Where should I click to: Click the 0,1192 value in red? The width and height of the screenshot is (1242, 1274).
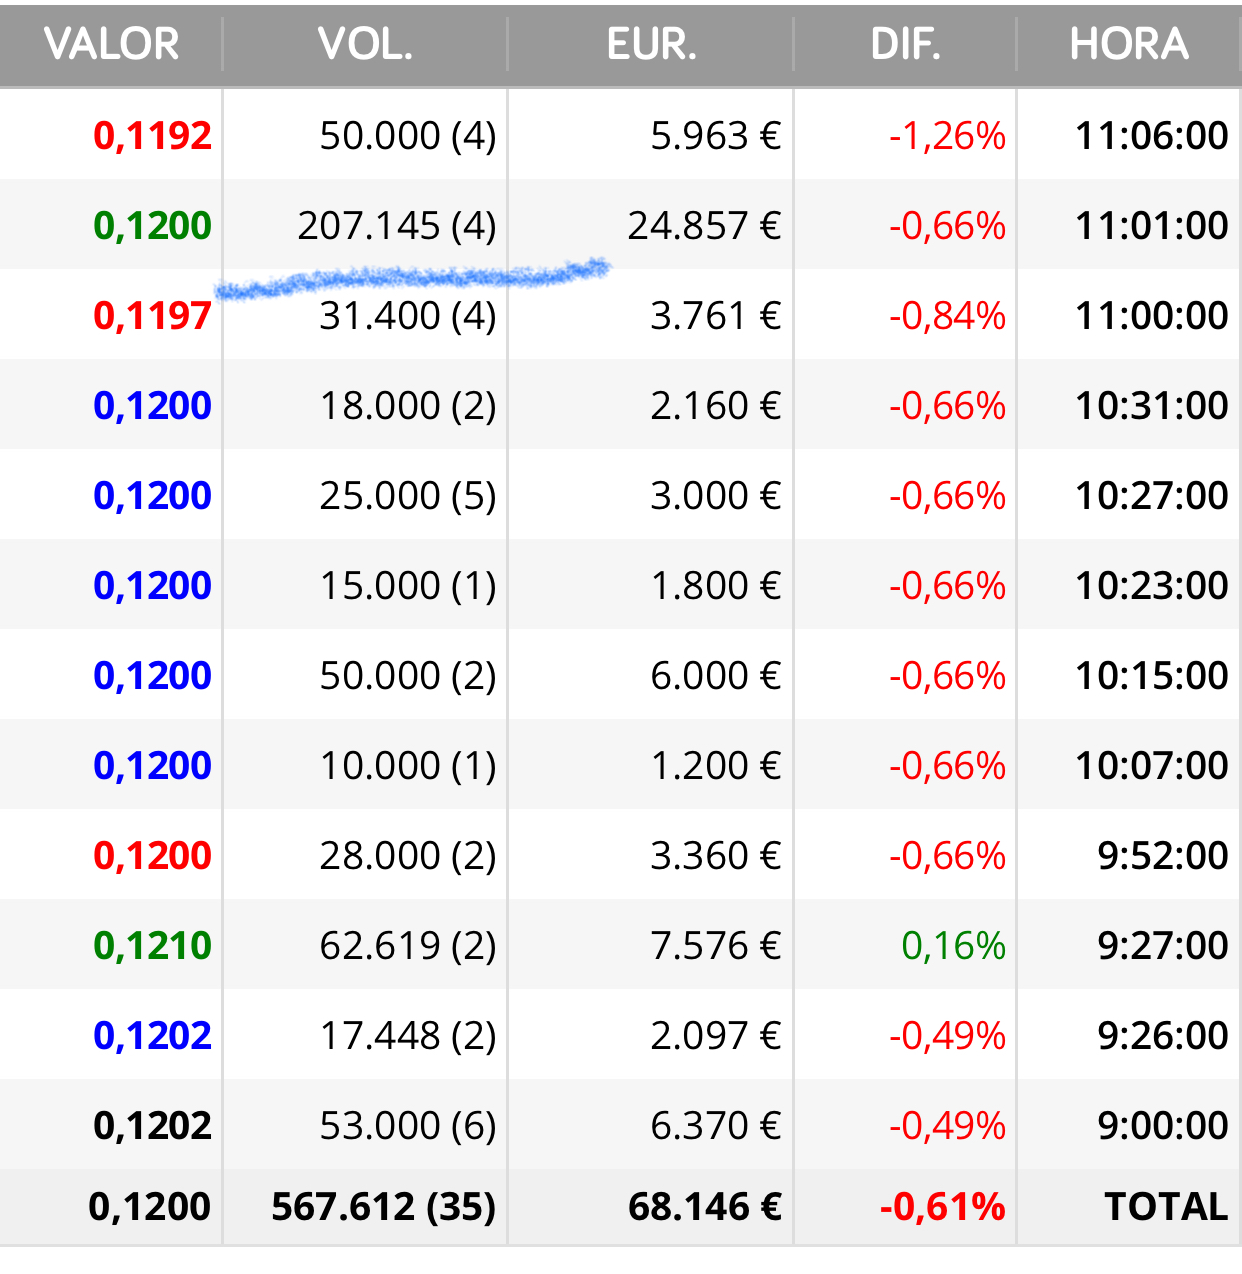click(x=152, y=136)
